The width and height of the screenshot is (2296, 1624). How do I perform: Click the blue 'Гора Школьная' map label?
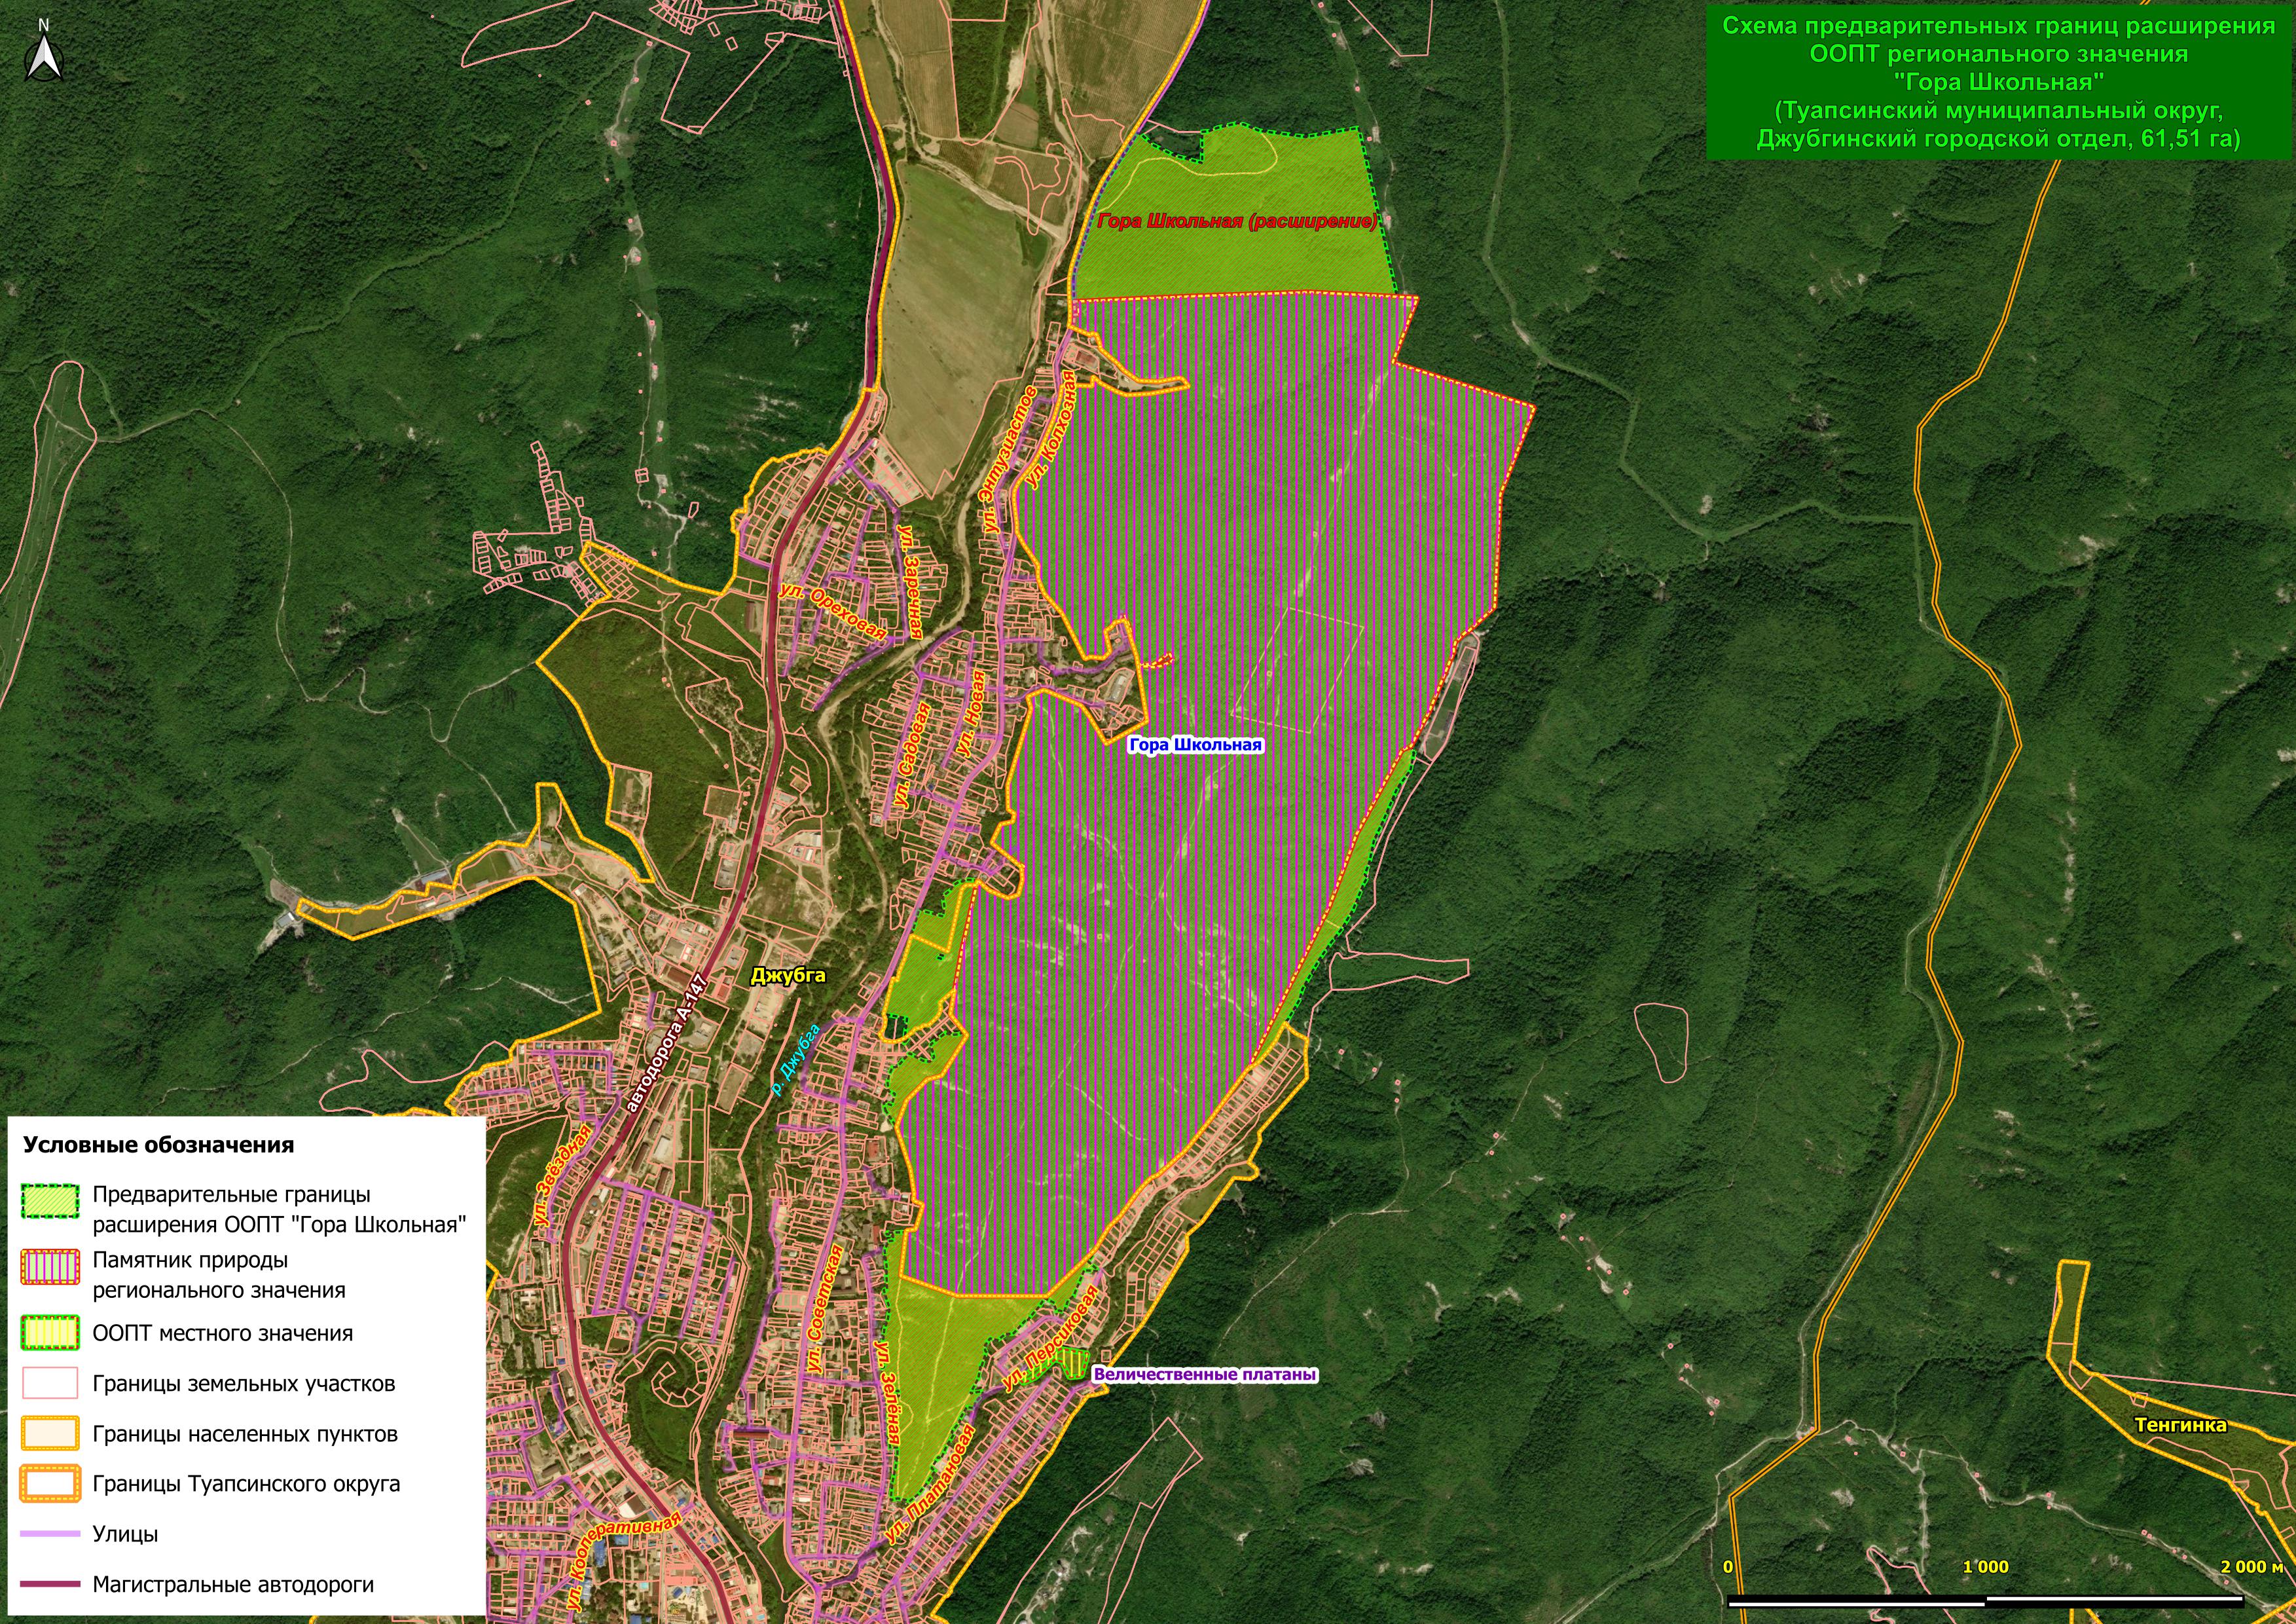1195,745
